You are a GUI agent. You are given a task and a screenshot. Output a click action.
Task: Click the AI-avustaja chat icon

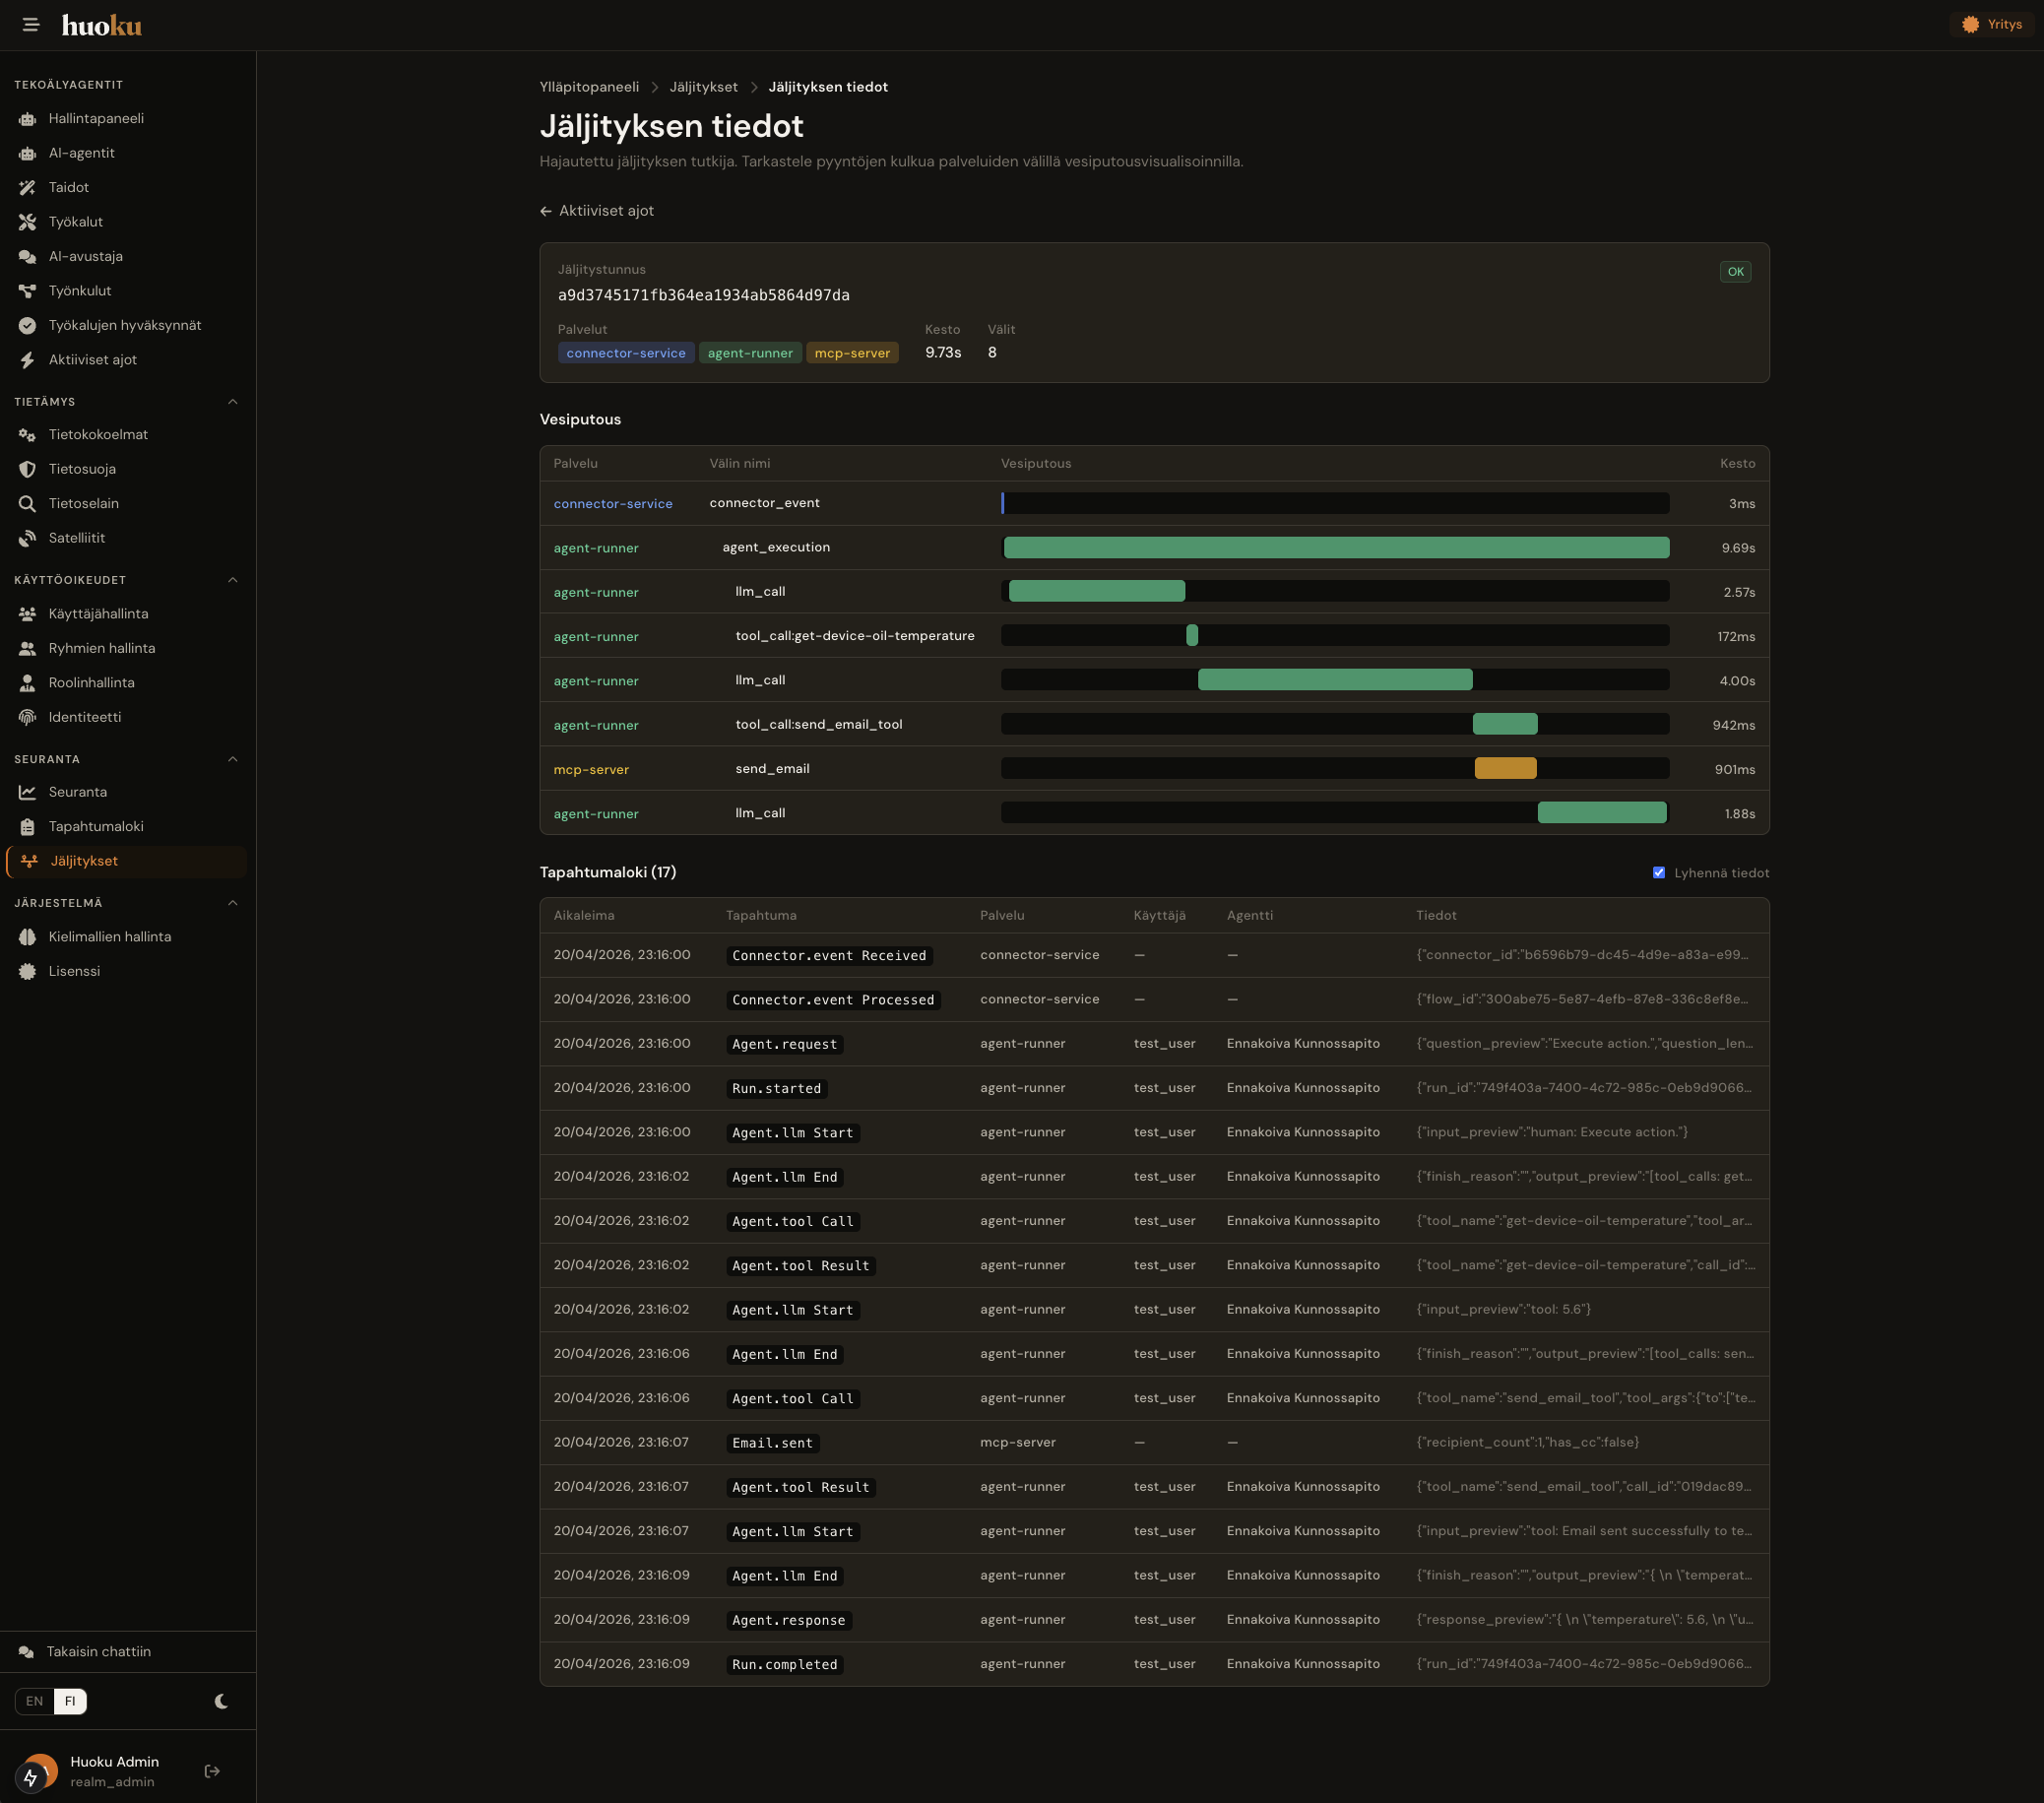coord(28,257)
